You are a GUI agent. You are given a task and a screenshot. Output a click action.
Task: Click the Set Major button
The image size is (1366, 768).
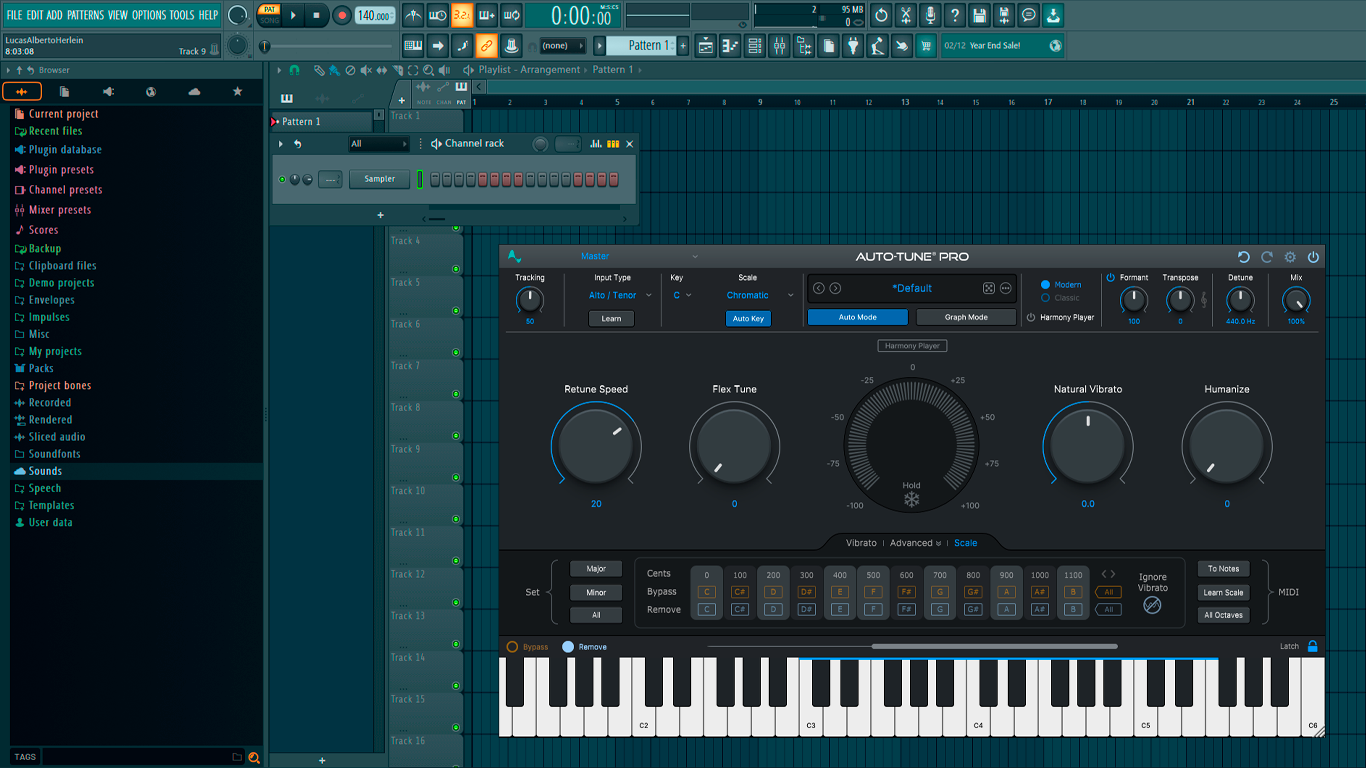pyautogui.click(x=596, y=569)
